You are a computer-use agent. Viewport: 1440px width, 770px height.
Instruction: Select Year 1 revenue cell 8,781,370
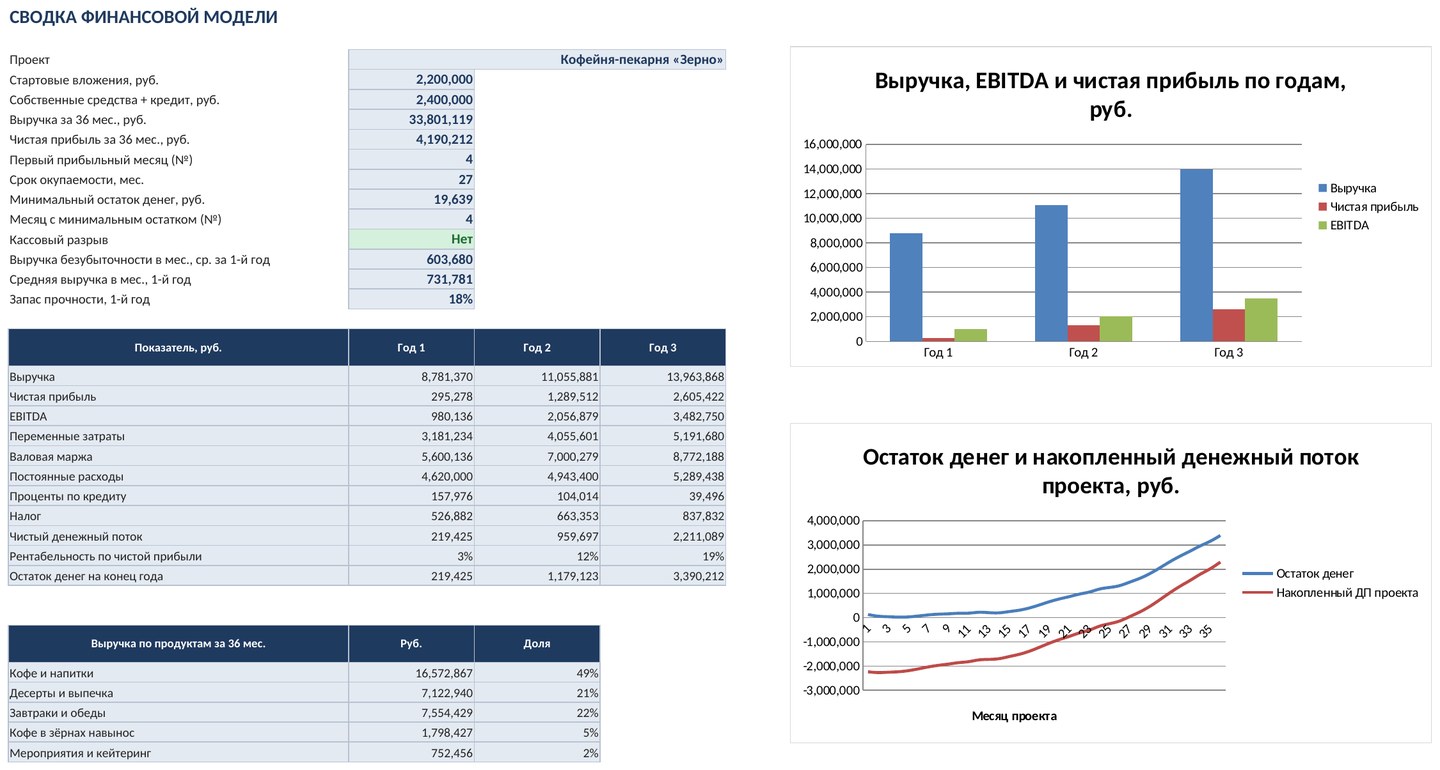411,377
